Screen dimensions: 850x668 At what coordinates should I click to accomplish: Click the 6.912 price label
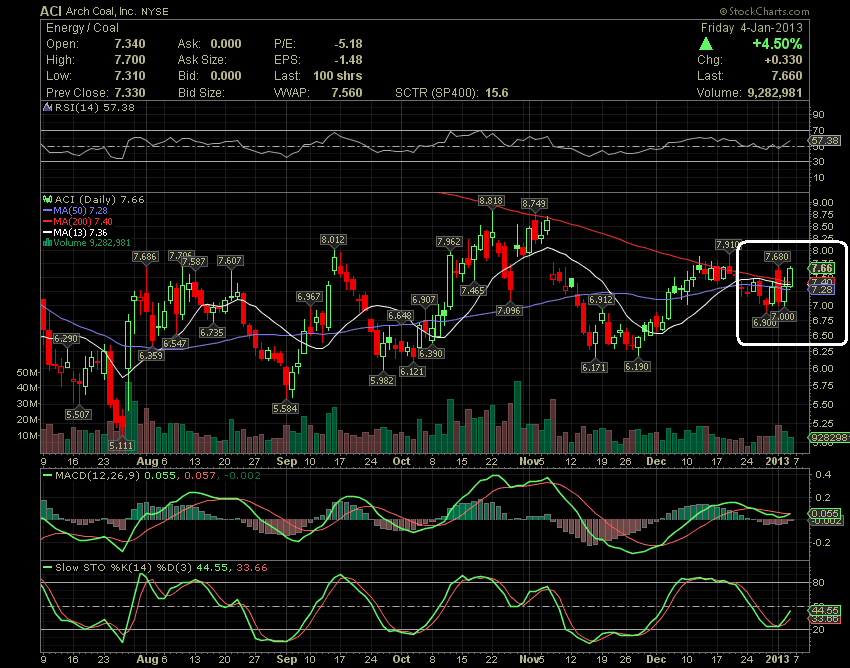pos(601,299)
